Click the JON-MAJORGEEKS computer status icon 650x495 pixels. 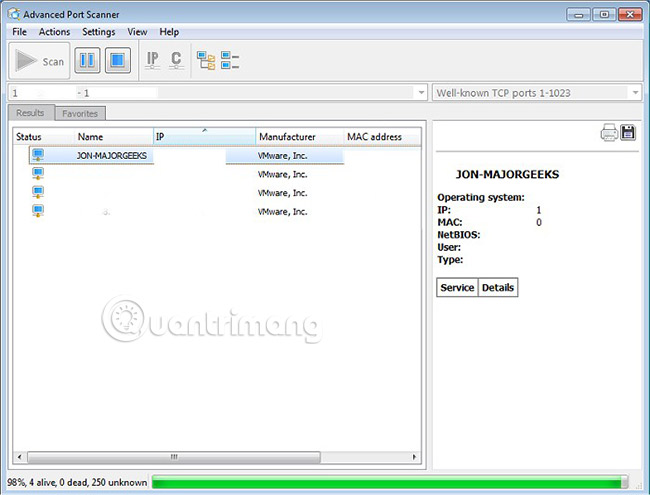38,155
